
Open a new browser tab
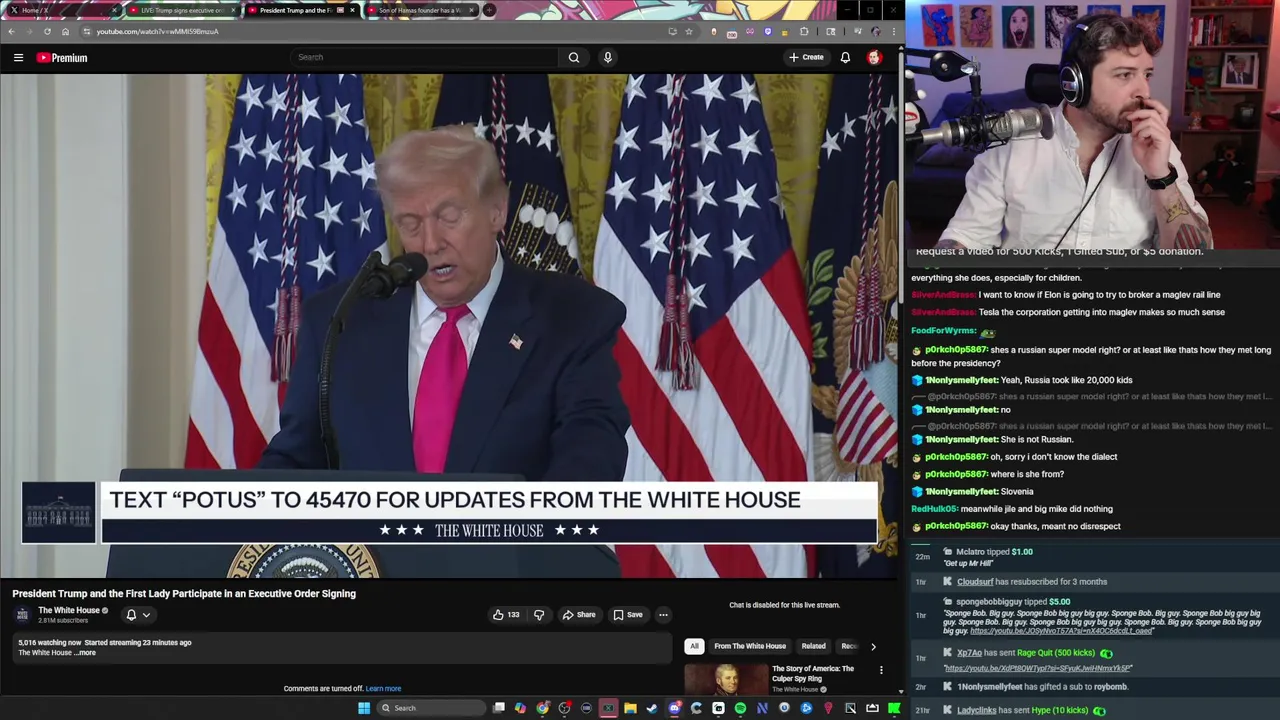click(x=489, y=10)
